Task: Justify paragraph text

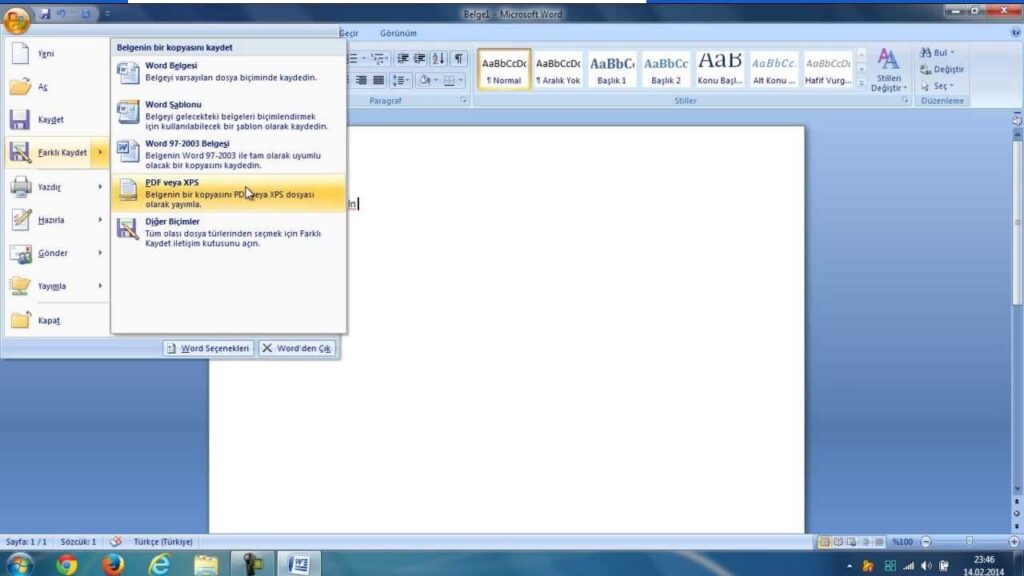Action: click(378, 80)
